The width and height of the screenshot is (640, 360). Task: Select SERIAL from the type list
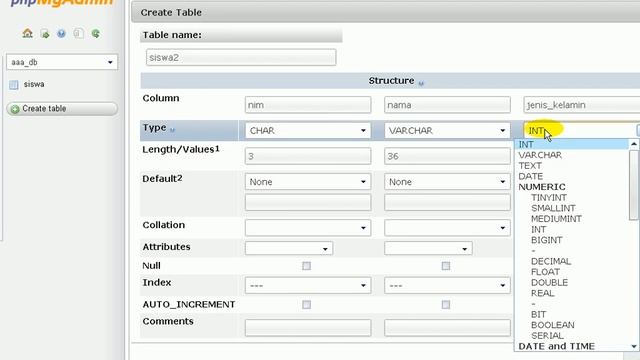547,336
